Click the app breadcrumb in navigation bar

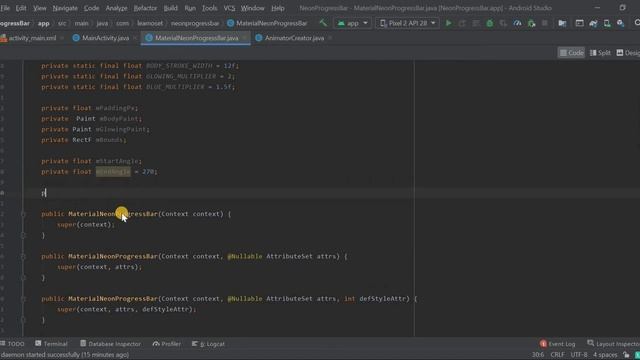(44, 23)
